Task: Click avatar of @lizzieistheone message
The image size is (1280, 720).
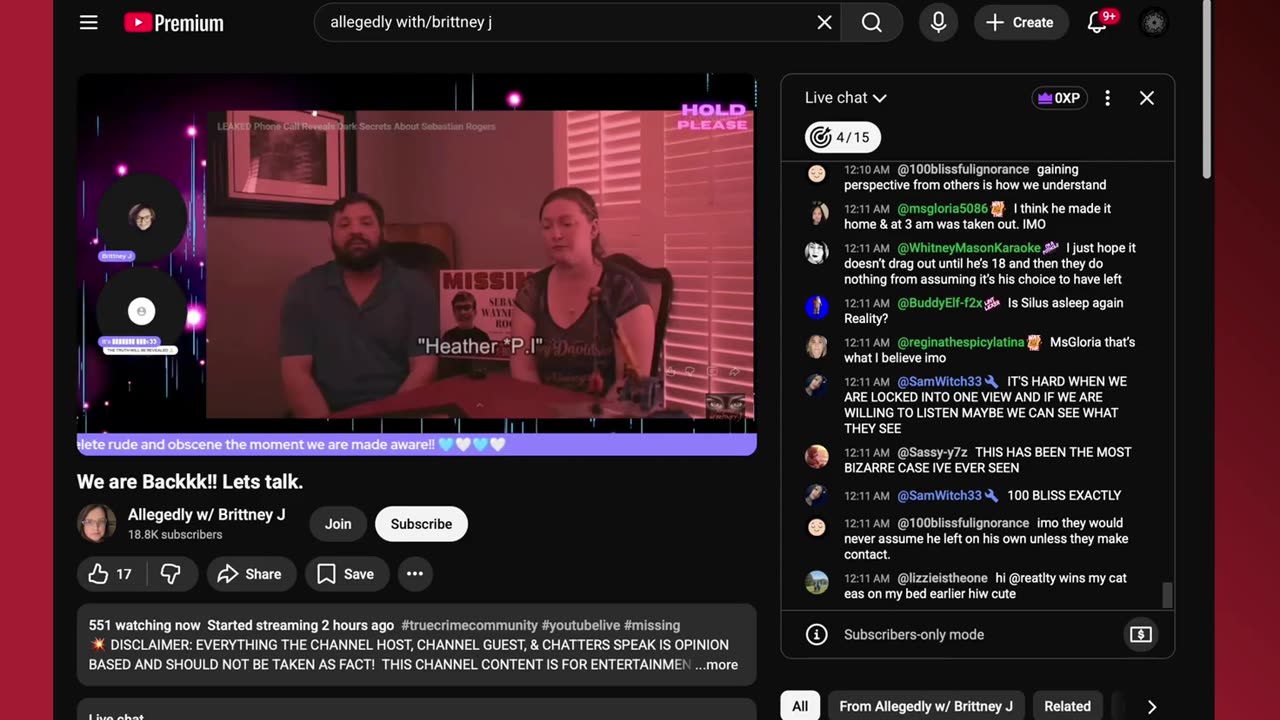Action: [x=817, y=582]
